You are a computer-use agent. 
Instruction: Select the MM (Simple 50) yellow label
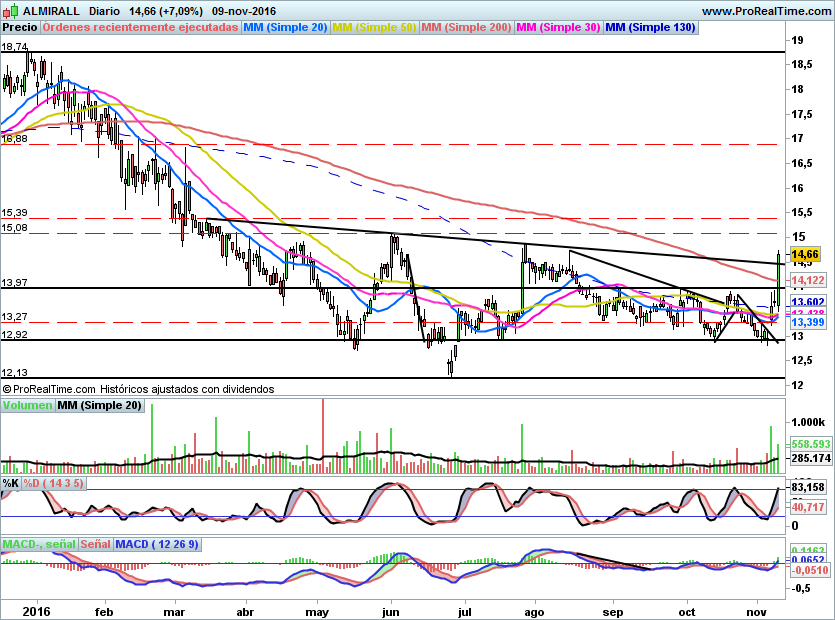(x=374, y=27)
